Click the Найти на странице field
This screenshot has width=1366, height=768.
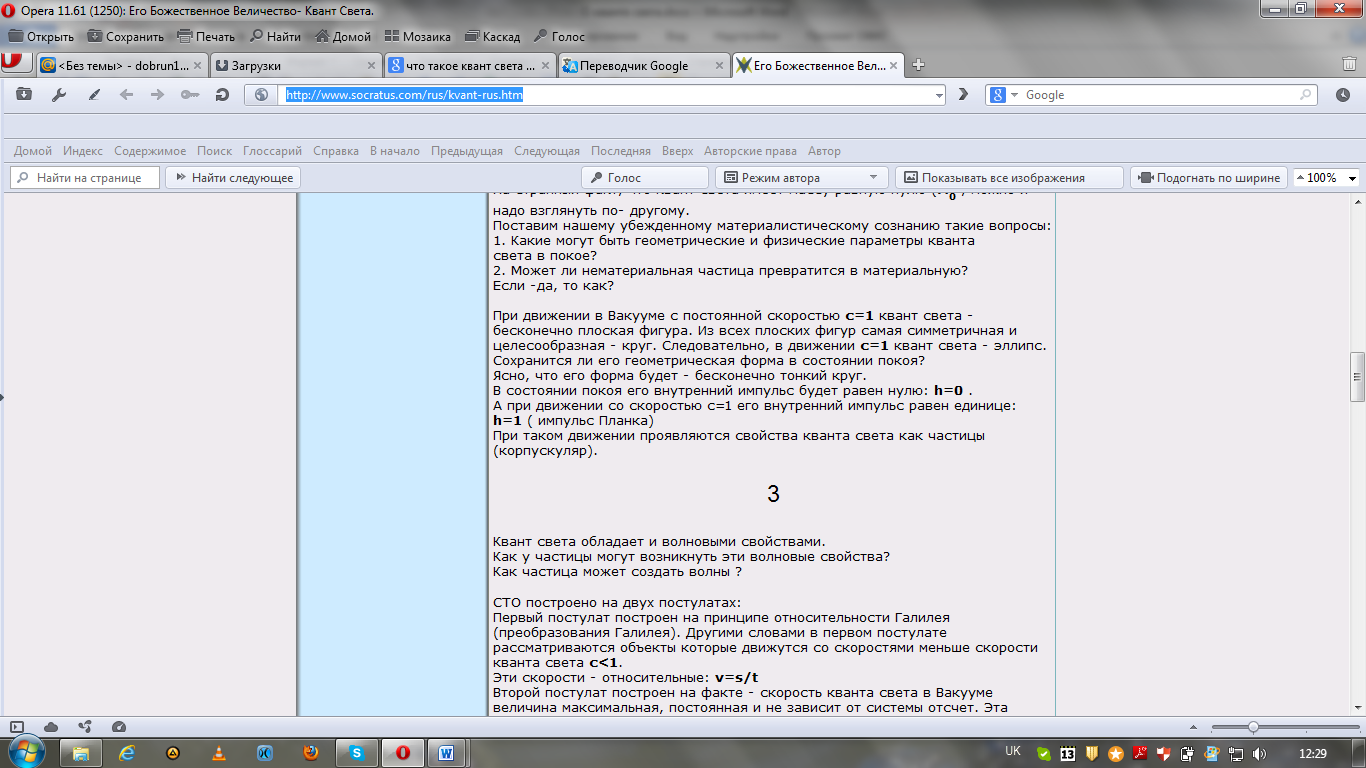point(84,178)
